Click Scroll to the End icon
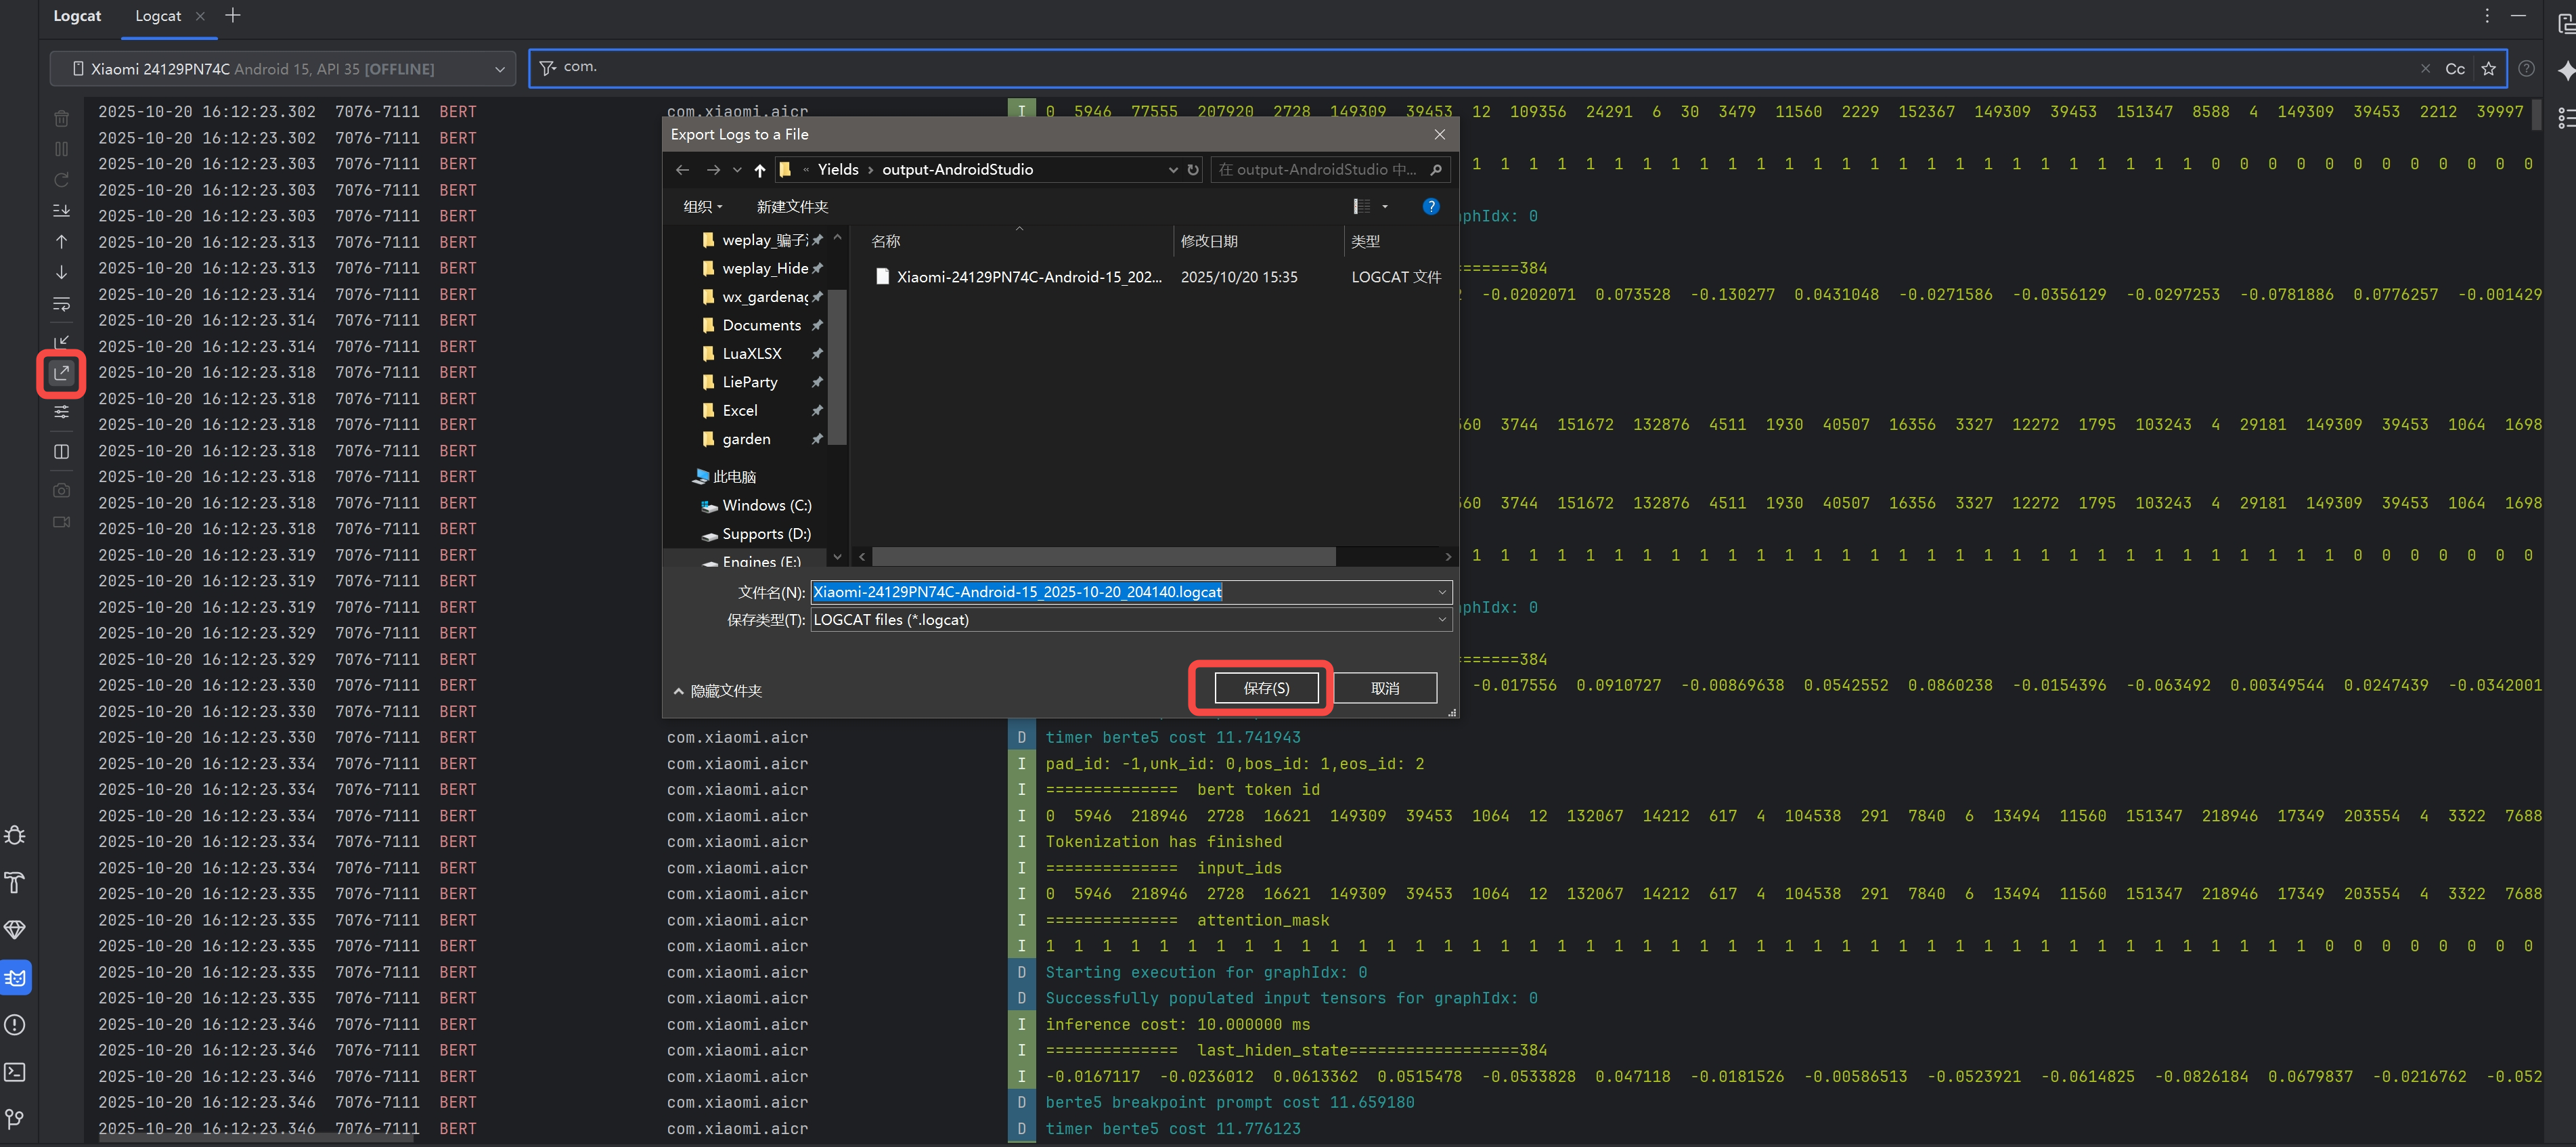 click(x=61, y=210)
